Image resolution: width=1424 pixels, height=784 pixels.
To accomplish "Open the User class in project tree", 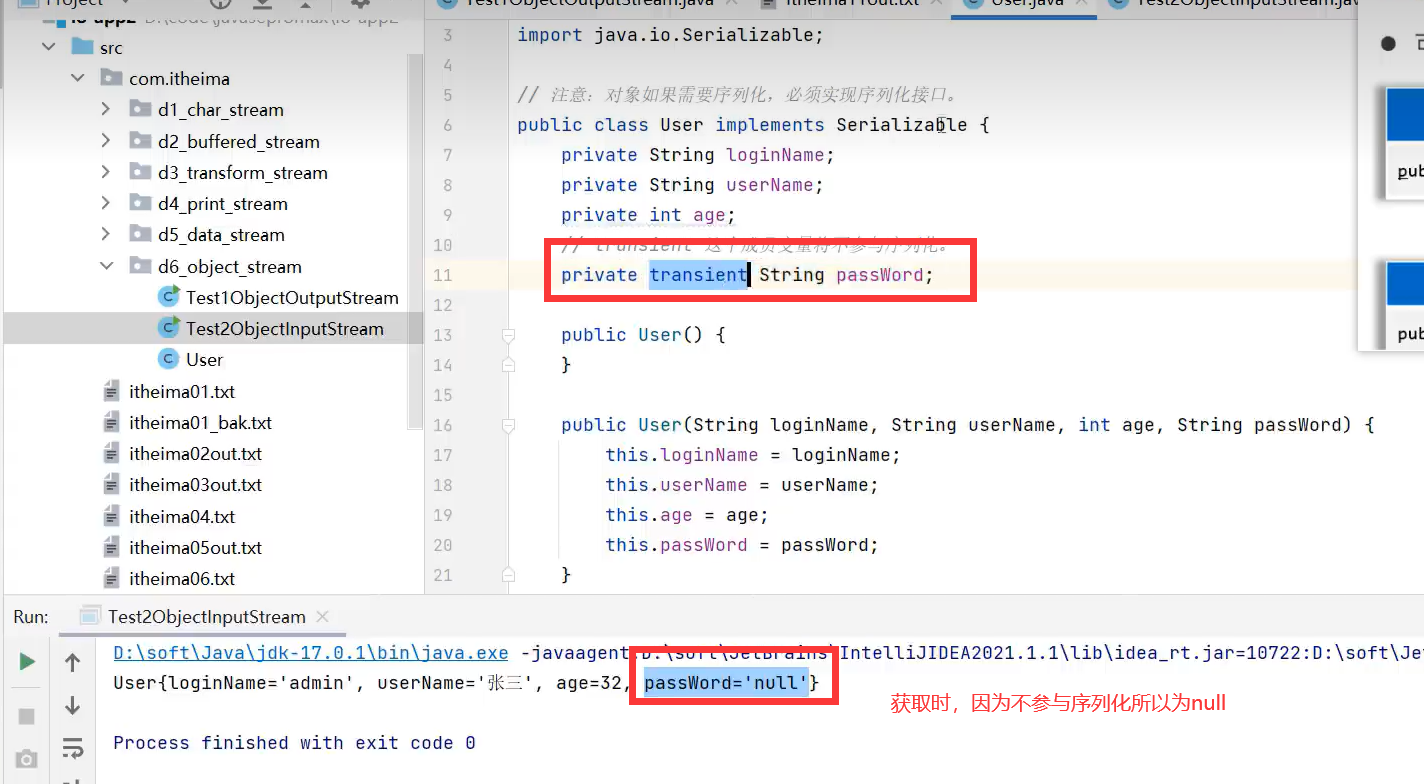I will click(x=204, y=359).
